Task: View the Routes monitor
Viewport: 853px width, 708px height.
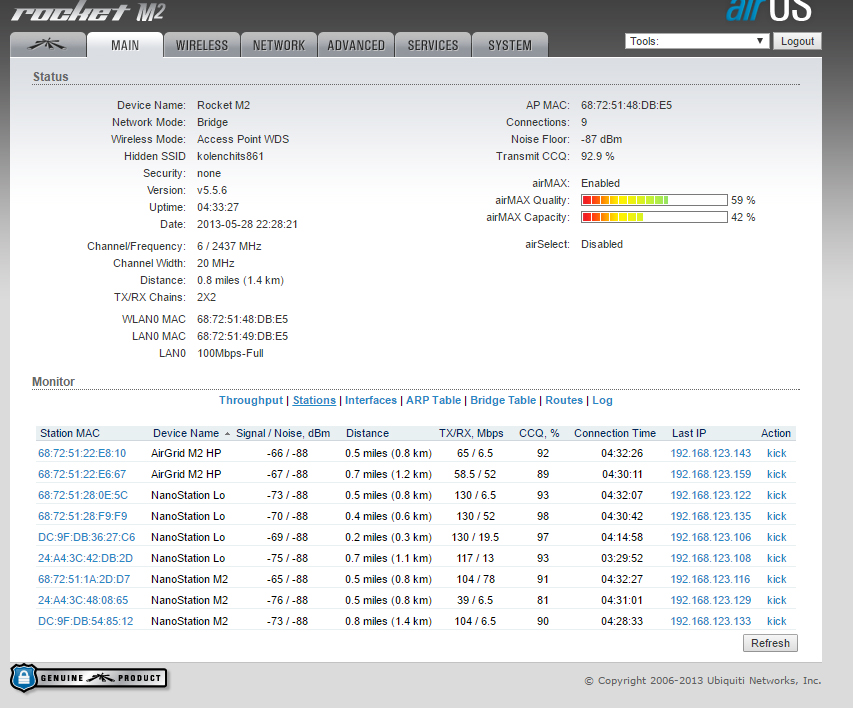Action: tap(564, 401)
